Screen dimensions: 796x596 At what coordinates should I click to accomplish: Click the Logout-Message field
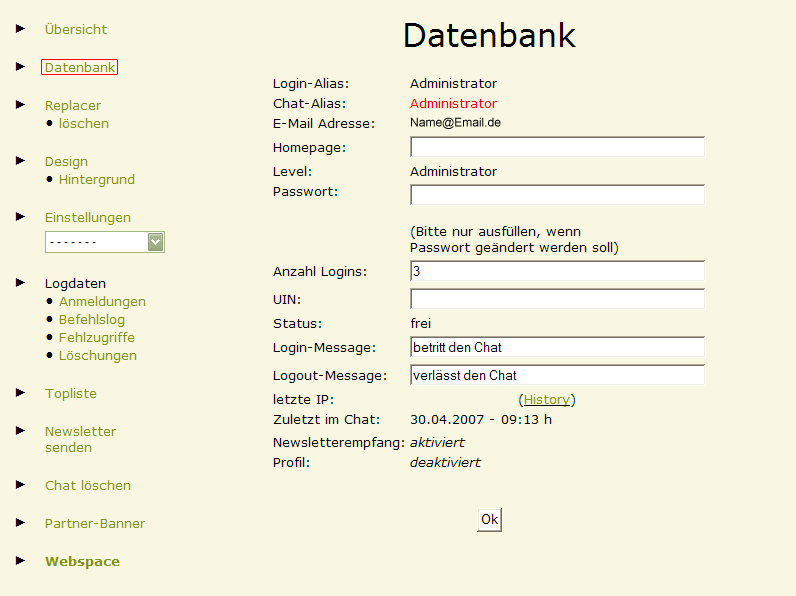[557, 375]
